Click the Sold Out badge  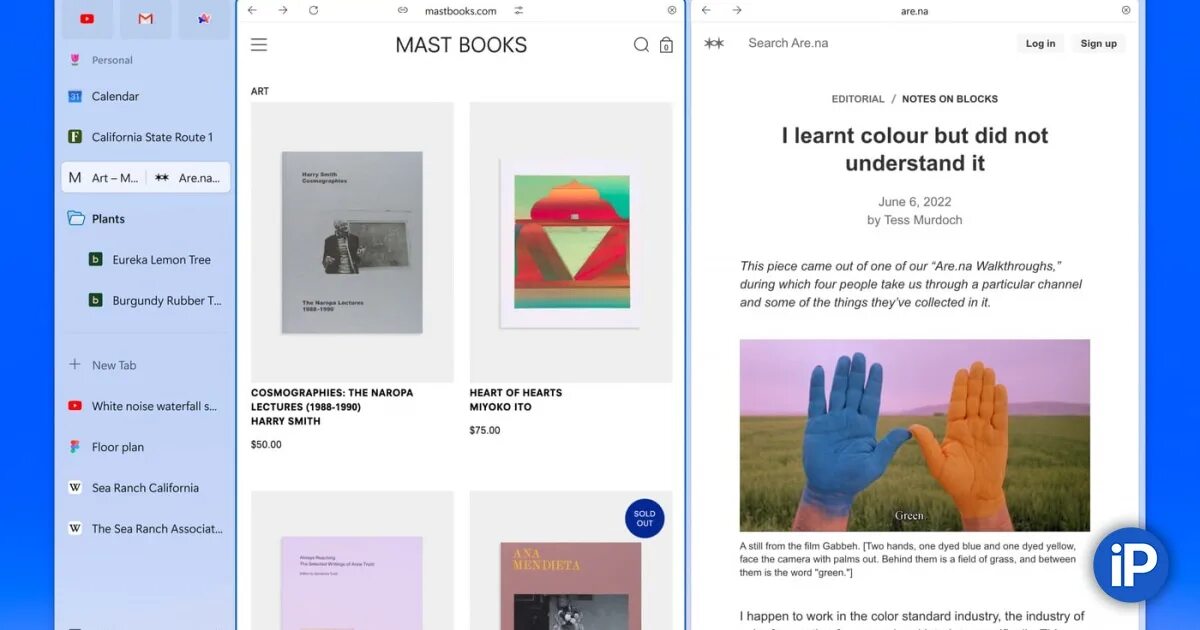645,518
